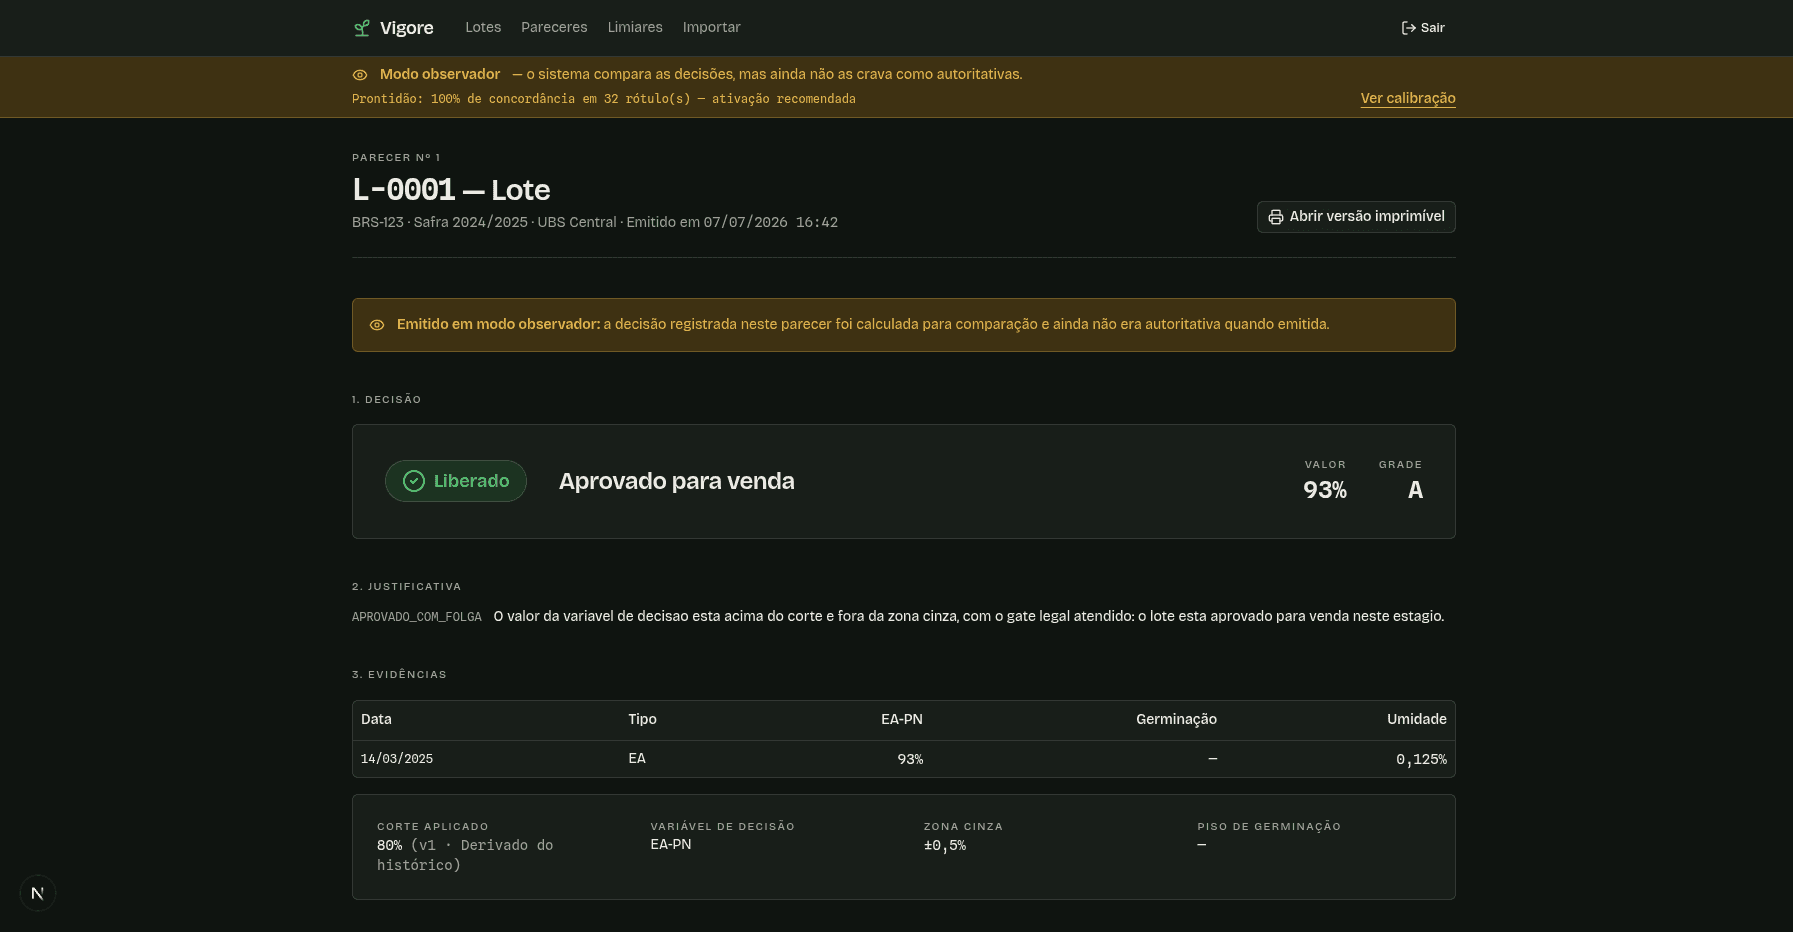The image size is (1793, 932).
Task: Click the 'EA' type cell in the evidence row
Action: tap(637, 758)
